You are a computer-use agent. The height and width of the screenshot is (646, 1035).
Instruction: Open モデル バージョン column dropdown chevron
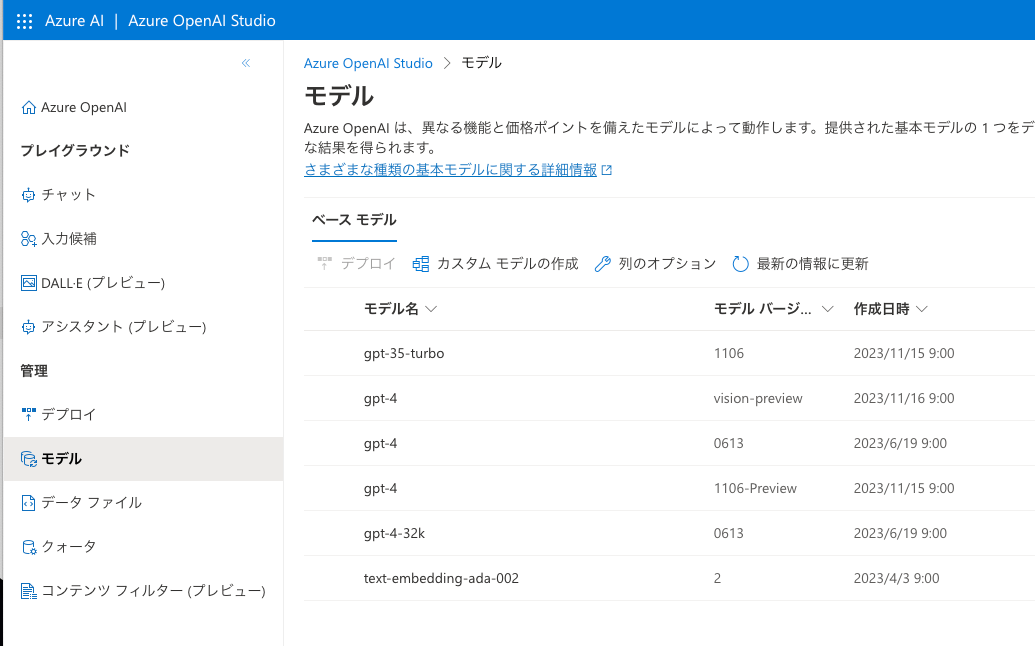tap(827, 309)
